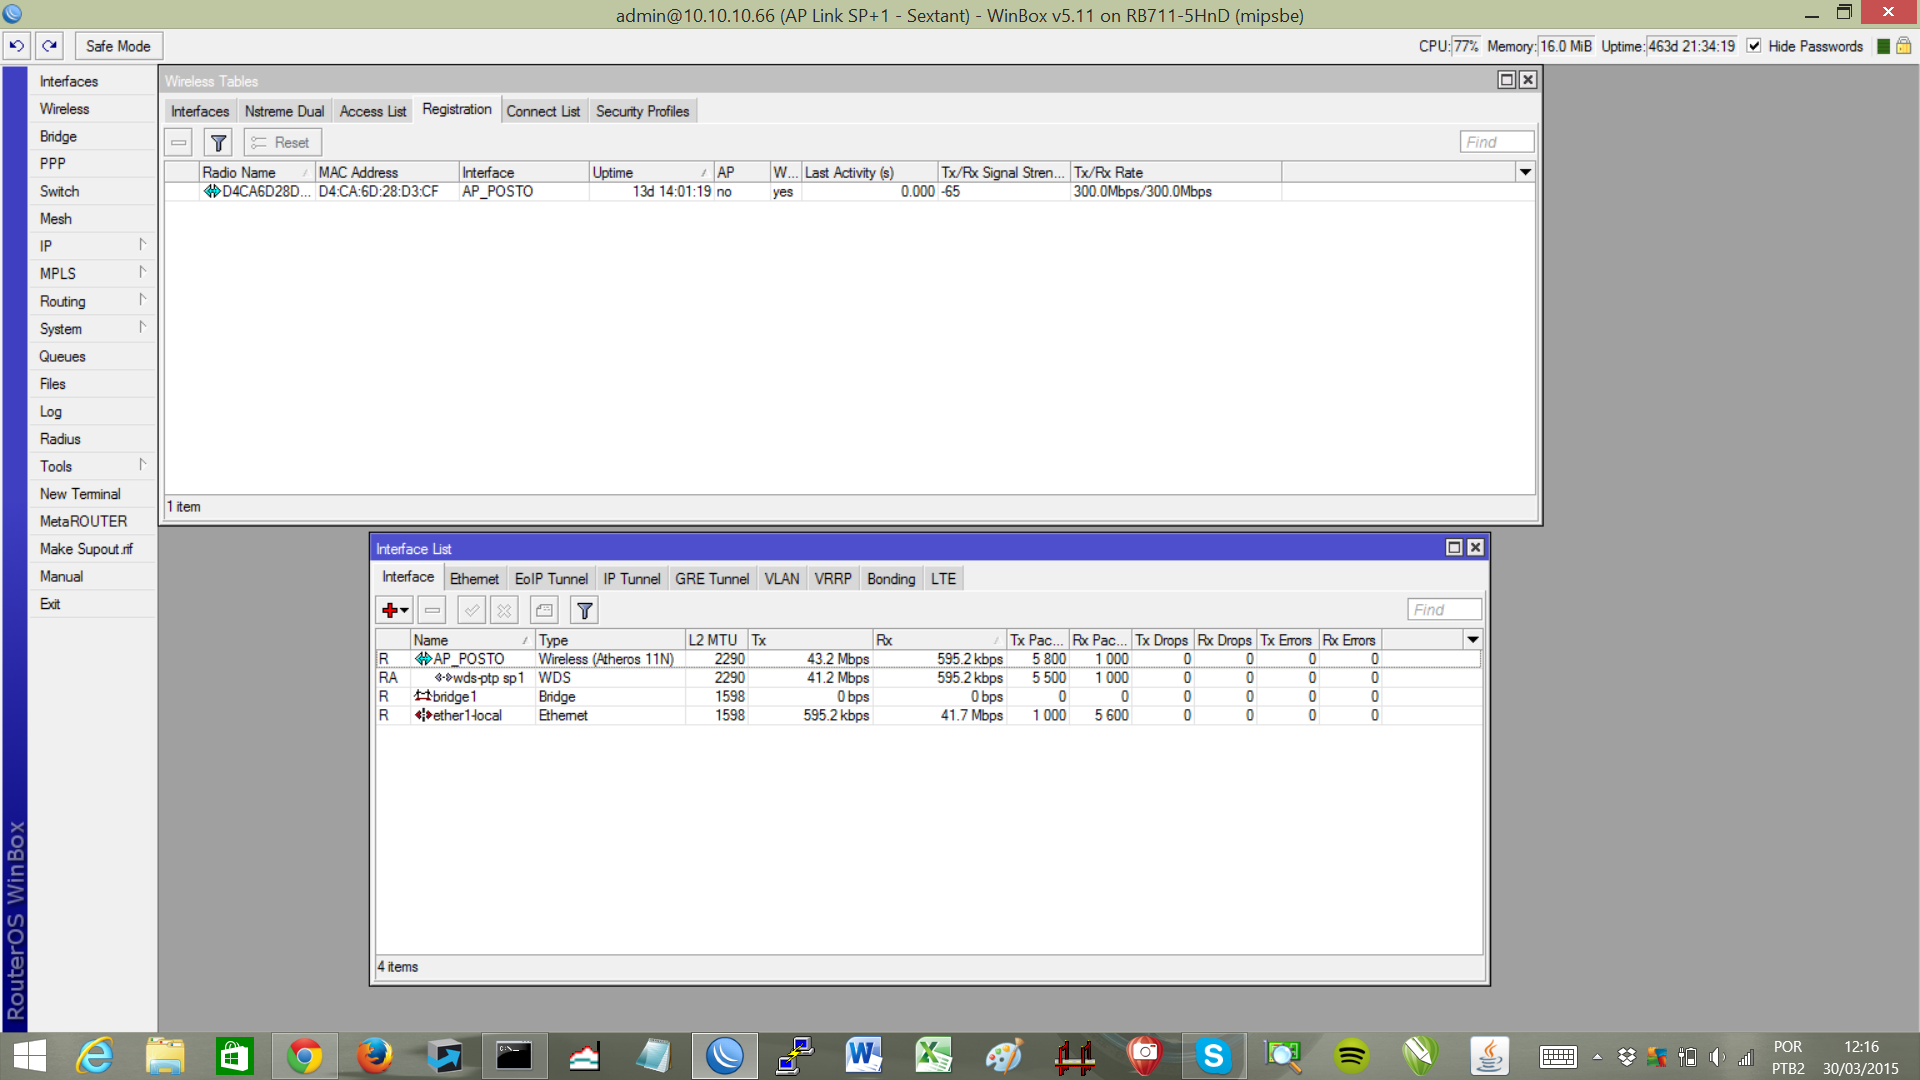Click the undo arrow icon
This screenshot has width=1920, height=1080.
point(16,46)
